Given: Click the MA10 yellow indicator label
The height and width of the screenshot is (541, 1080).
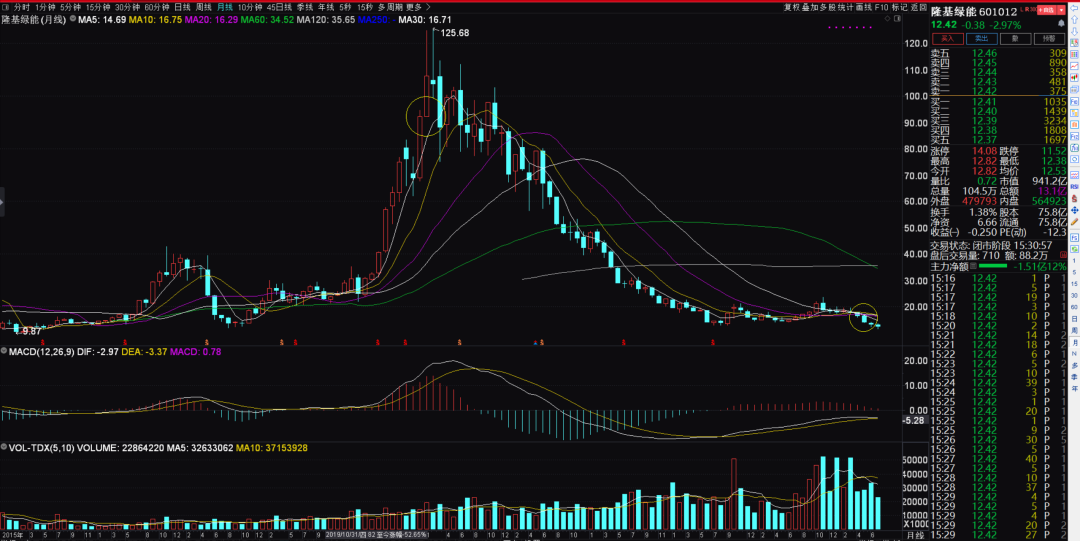Looking at the screenshot, I should click(x=155, y=19).
